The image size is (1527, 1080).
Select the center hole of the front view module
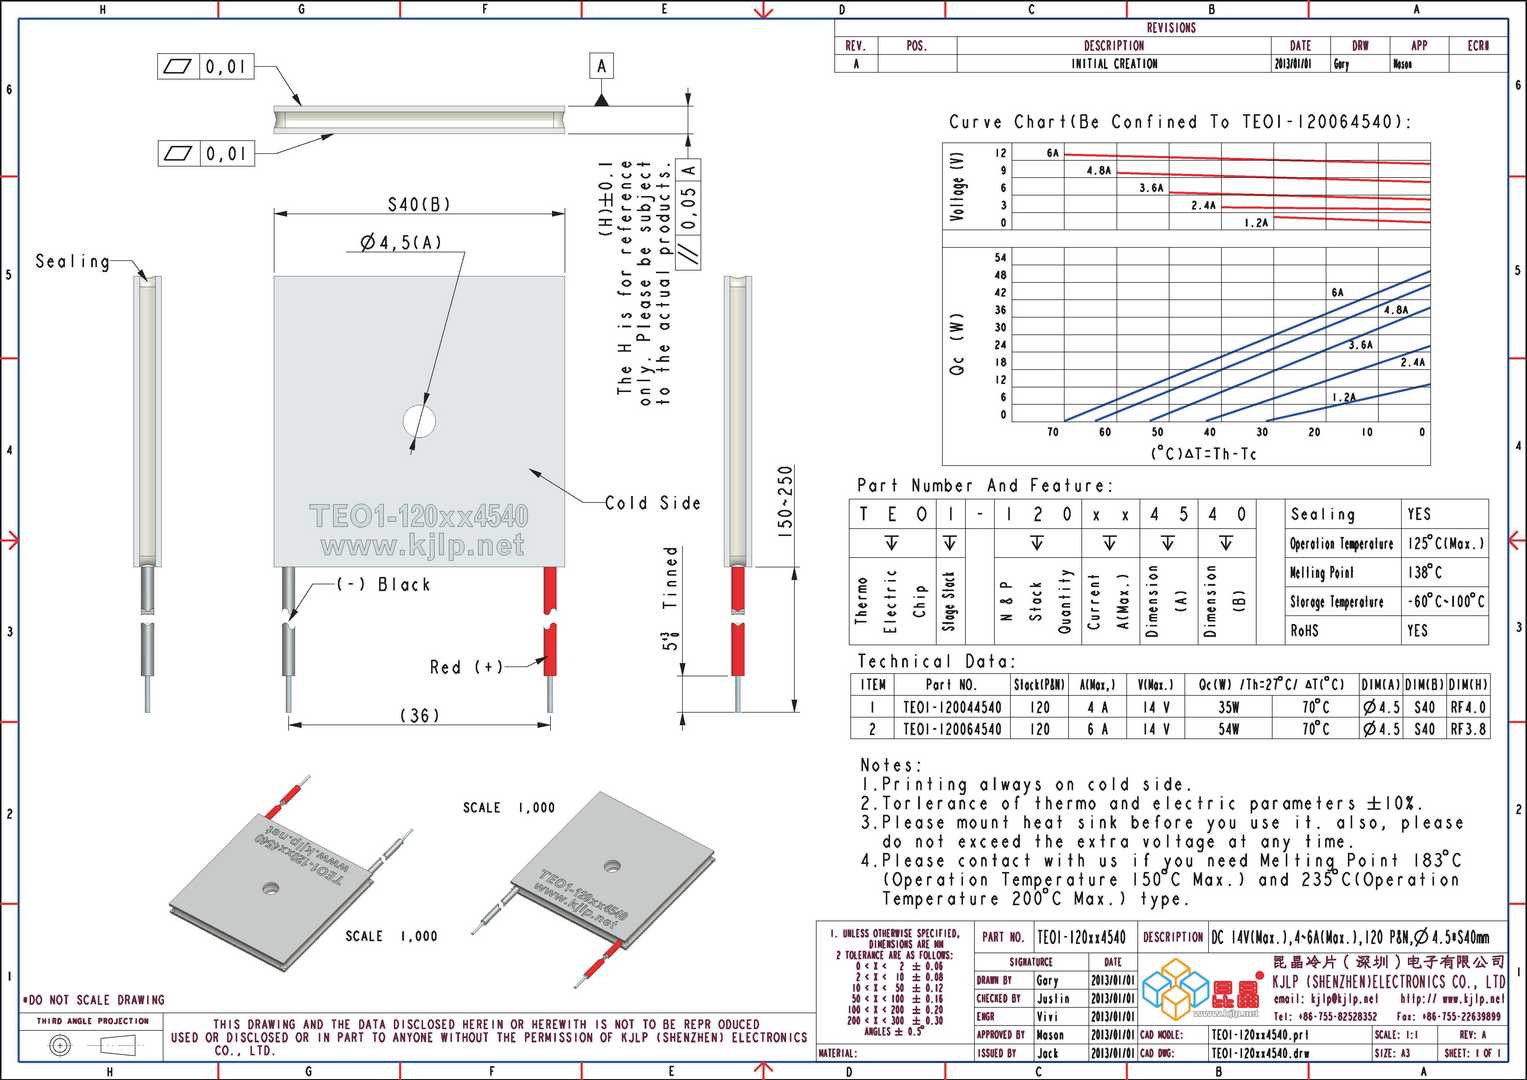419,420
